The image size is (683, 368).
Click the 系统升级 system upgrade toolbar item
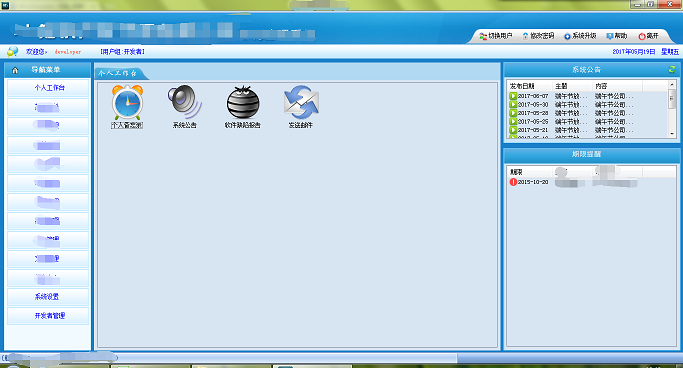click(580, 36)
